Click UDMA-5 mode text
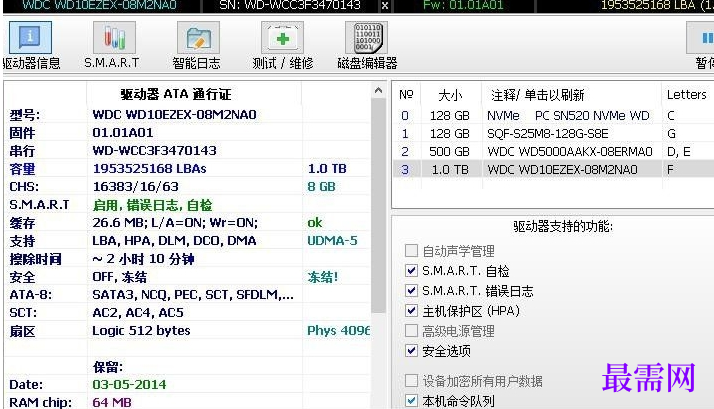Screen dimensions: 714x409 pos(332,240)
